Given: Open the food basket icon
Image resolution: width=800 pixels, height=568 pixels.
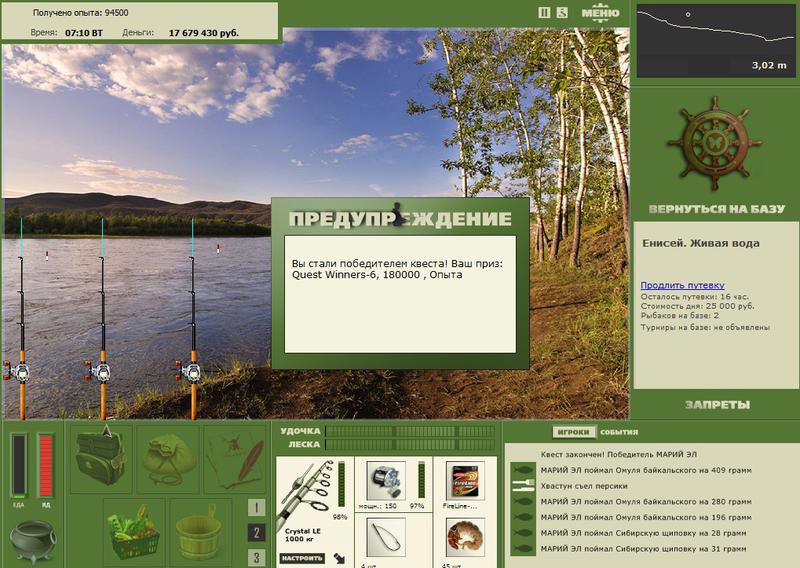Looking at the screenshot, I should click(x=134, y=531).
